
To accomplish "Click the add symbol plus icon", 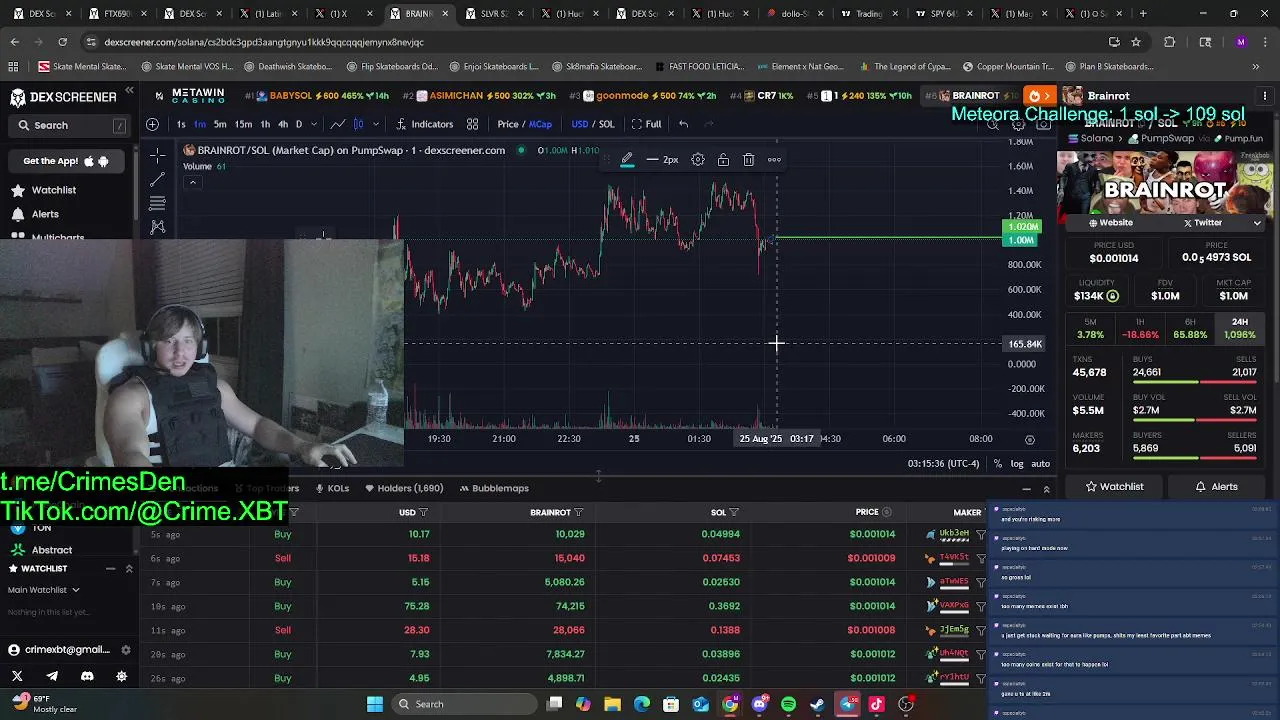I will point(152,124).
